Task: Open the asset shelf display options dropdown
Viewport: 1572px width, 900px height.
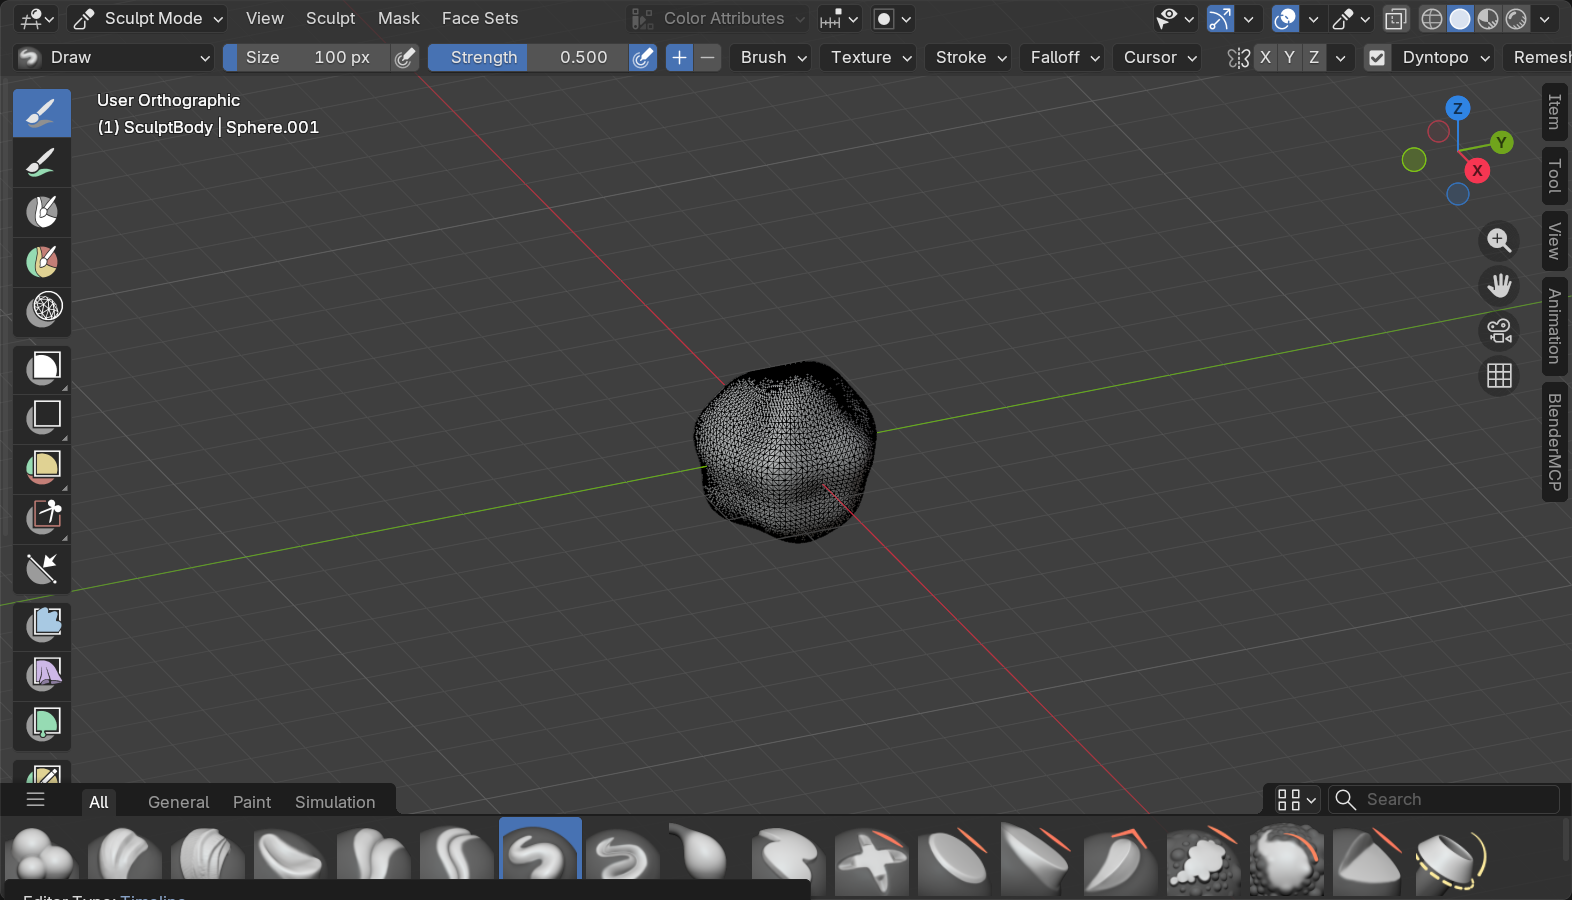Action: 1296,800
